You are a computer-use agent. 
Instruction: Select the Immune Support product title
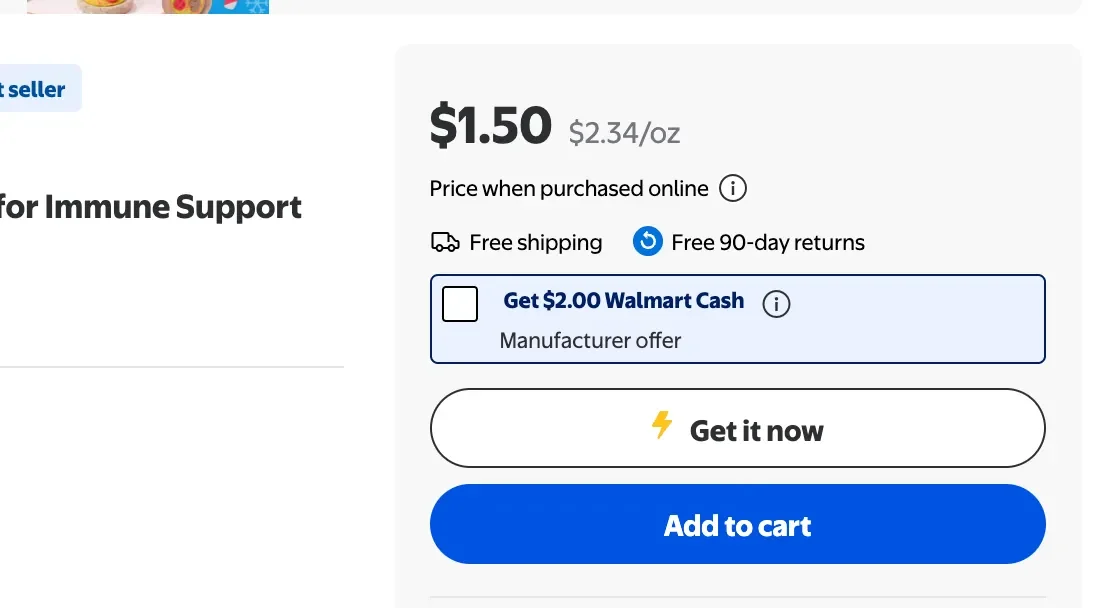150,207
